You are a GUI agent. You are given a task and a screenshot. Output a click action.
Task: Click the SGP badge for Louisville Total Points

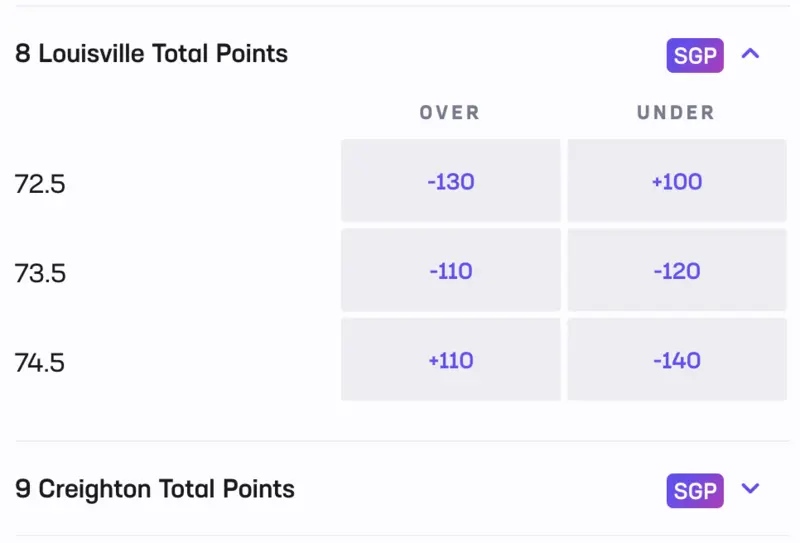[x=695, y=55]
